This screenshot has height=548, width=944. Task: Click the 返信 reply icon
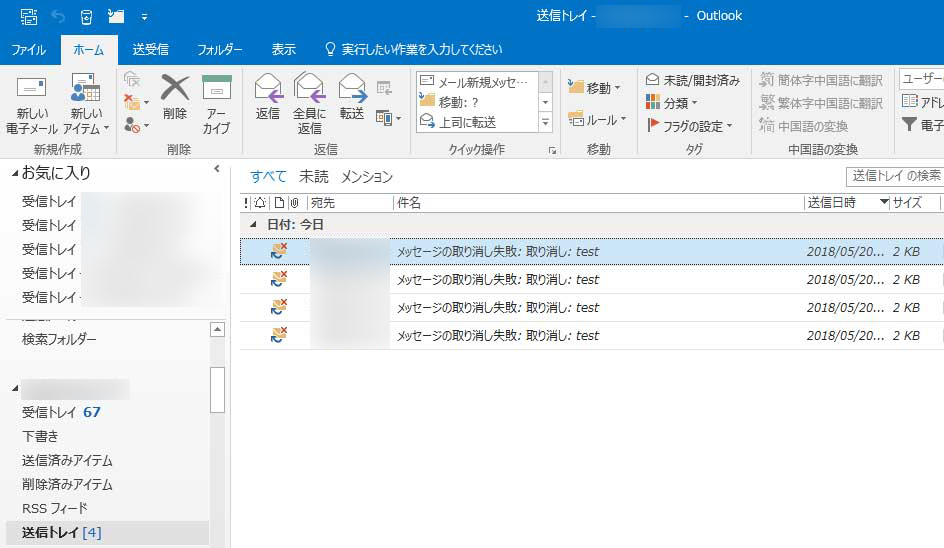(268, 90)
